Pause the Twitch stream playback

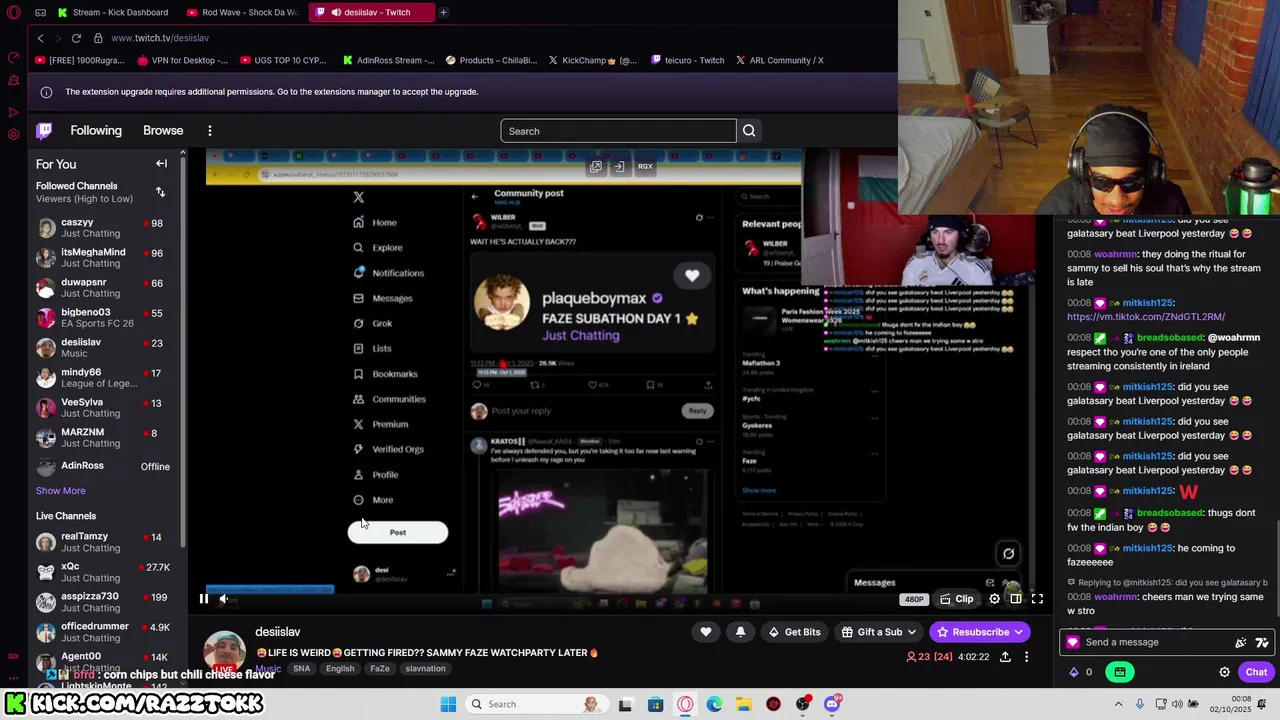(x=203, y=599)
